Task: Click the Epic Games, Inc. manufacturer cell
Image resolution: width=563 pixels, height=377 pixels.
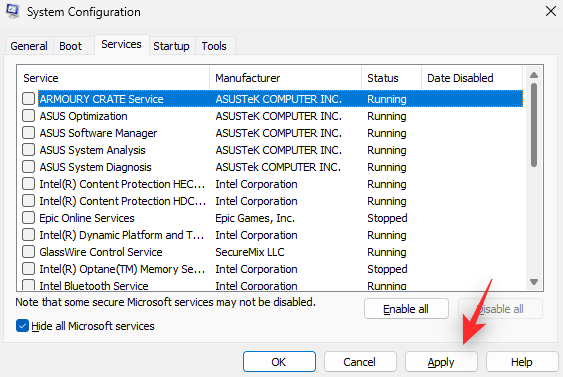Action: point(255,218)
